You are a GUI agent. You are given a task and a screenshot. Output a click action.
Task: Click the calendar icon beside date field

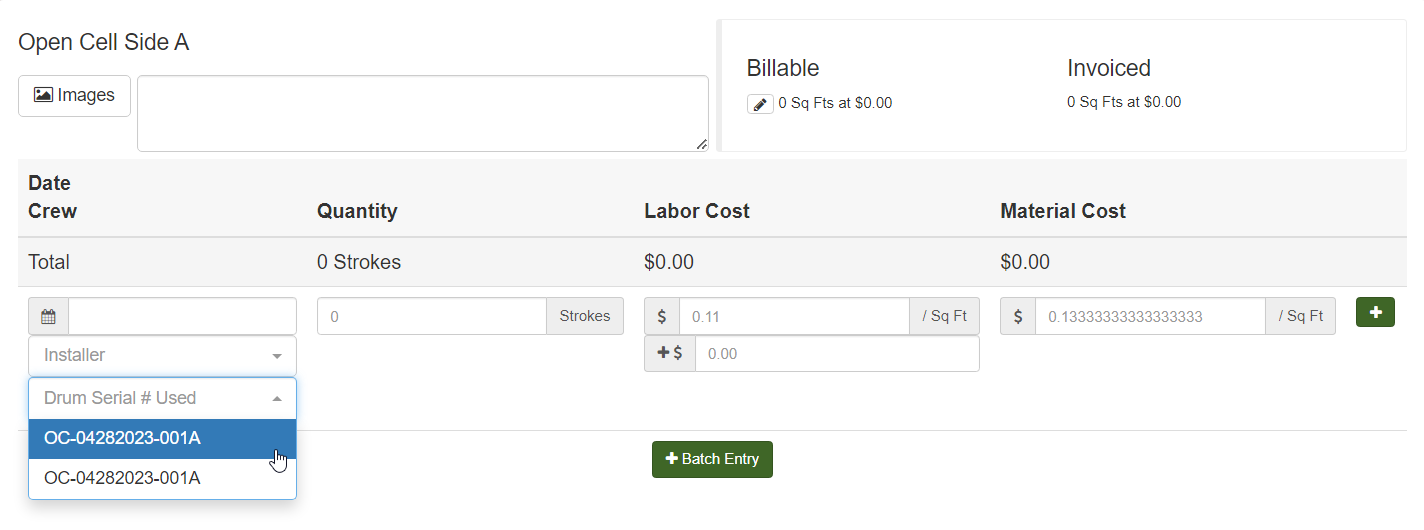pyautogui.click(x=48, y=316)
